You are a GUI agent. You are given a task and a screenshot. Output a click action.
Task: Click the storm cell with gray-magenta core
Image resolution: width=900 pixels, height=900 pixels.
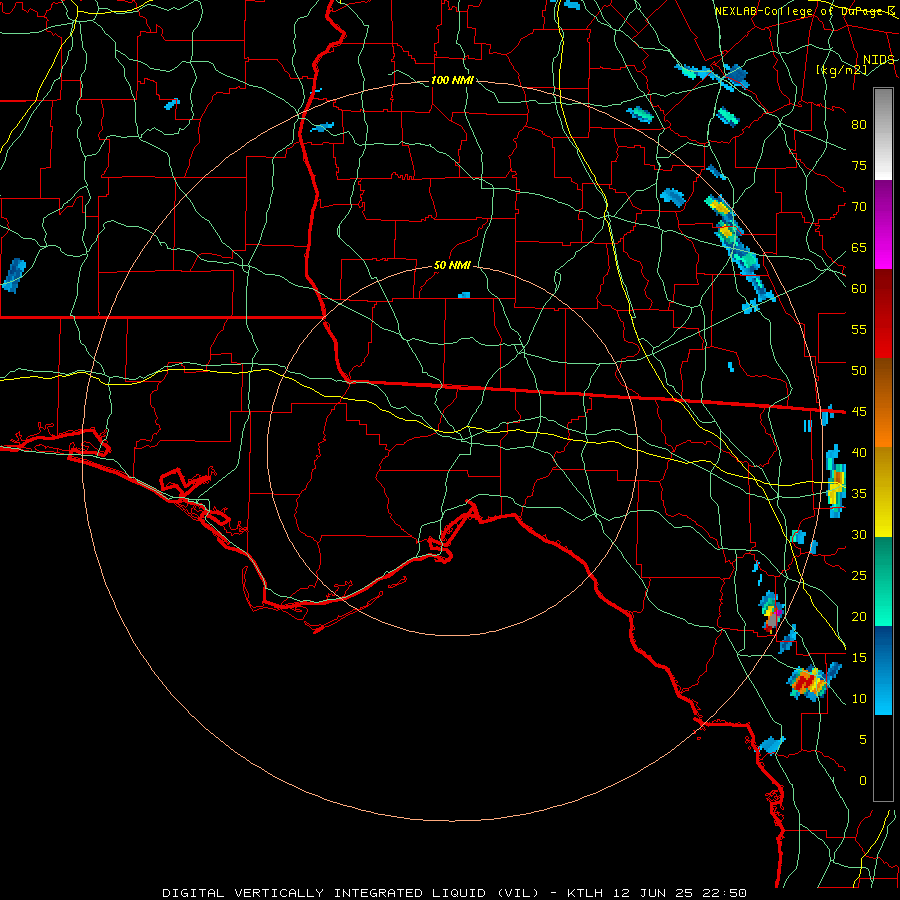coord(772,614)
